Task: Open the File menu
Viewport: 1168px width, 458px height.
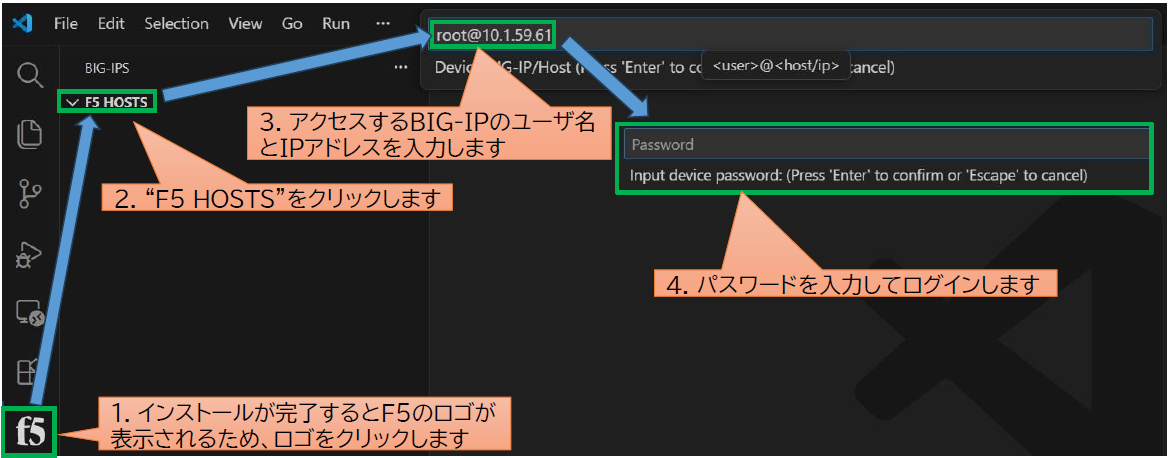Action: click(66, 23)
